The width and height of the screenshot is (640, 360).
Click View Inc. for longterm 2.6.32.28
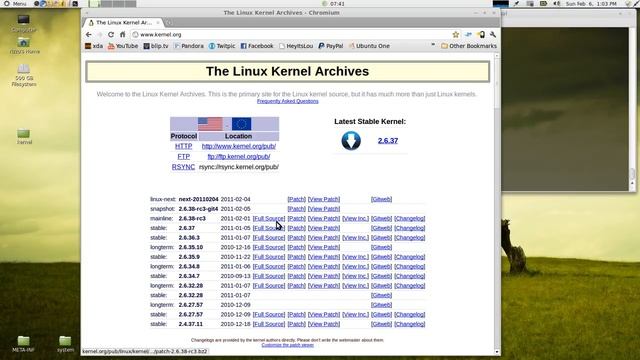coord(355,286)
